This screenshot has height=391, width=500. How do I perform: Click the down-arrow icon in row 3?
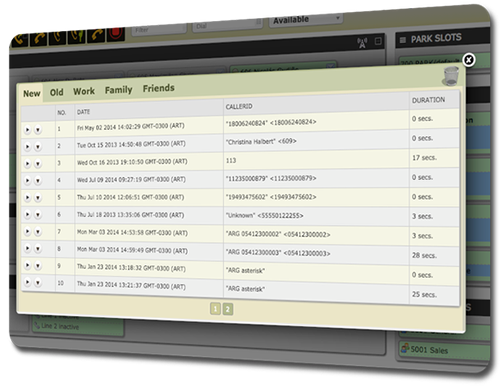click(38, 164)
